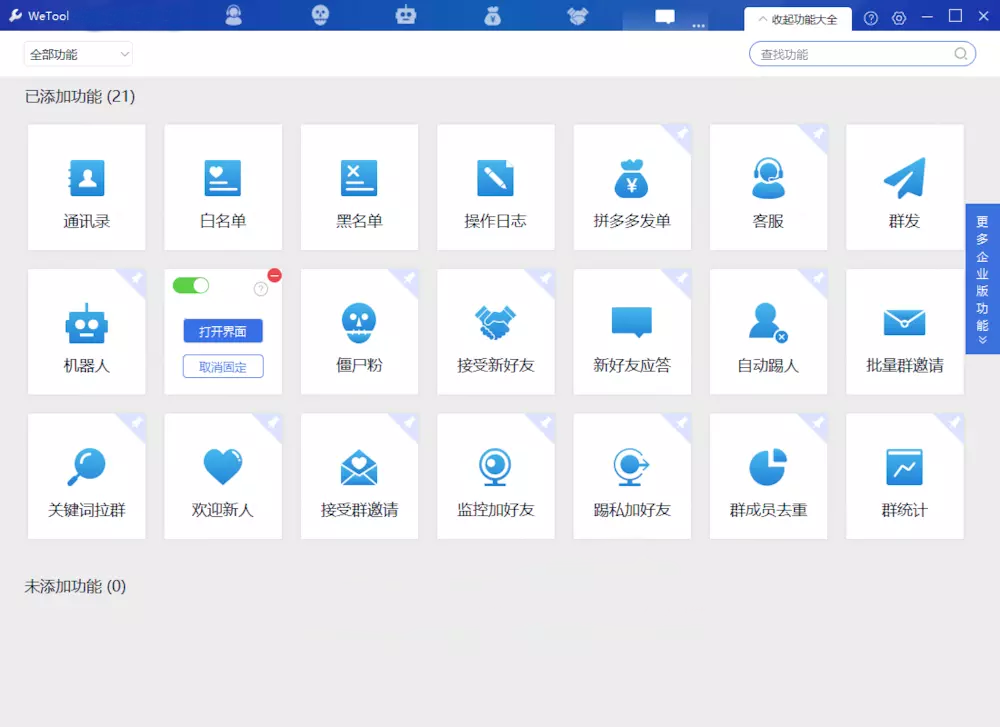Unpin the 客服 tile pin corner
Screen dimensions: 1000x727
click(x=818, y=133)
